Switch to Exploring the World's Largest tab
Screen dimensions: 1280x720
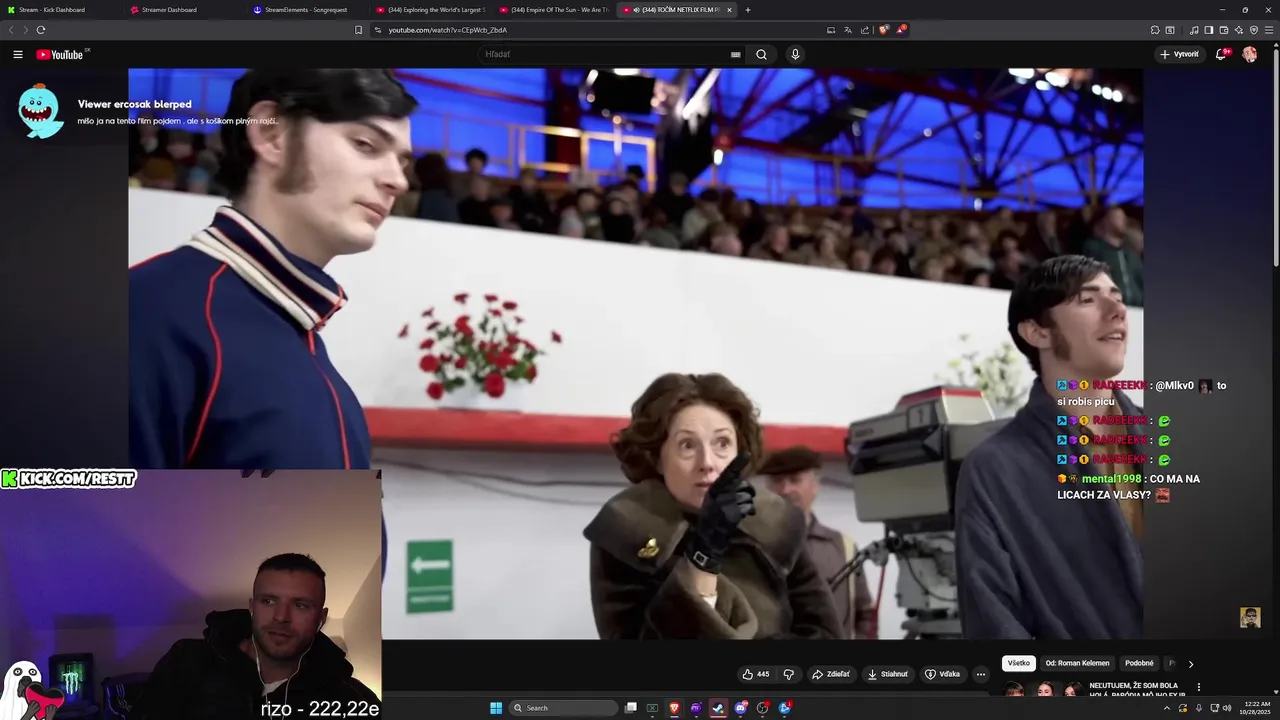pos(428,10)
